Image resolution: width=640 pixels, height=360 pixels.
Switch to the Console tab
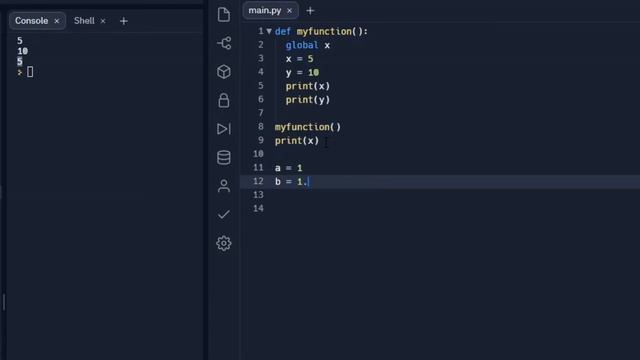point(31,21)
